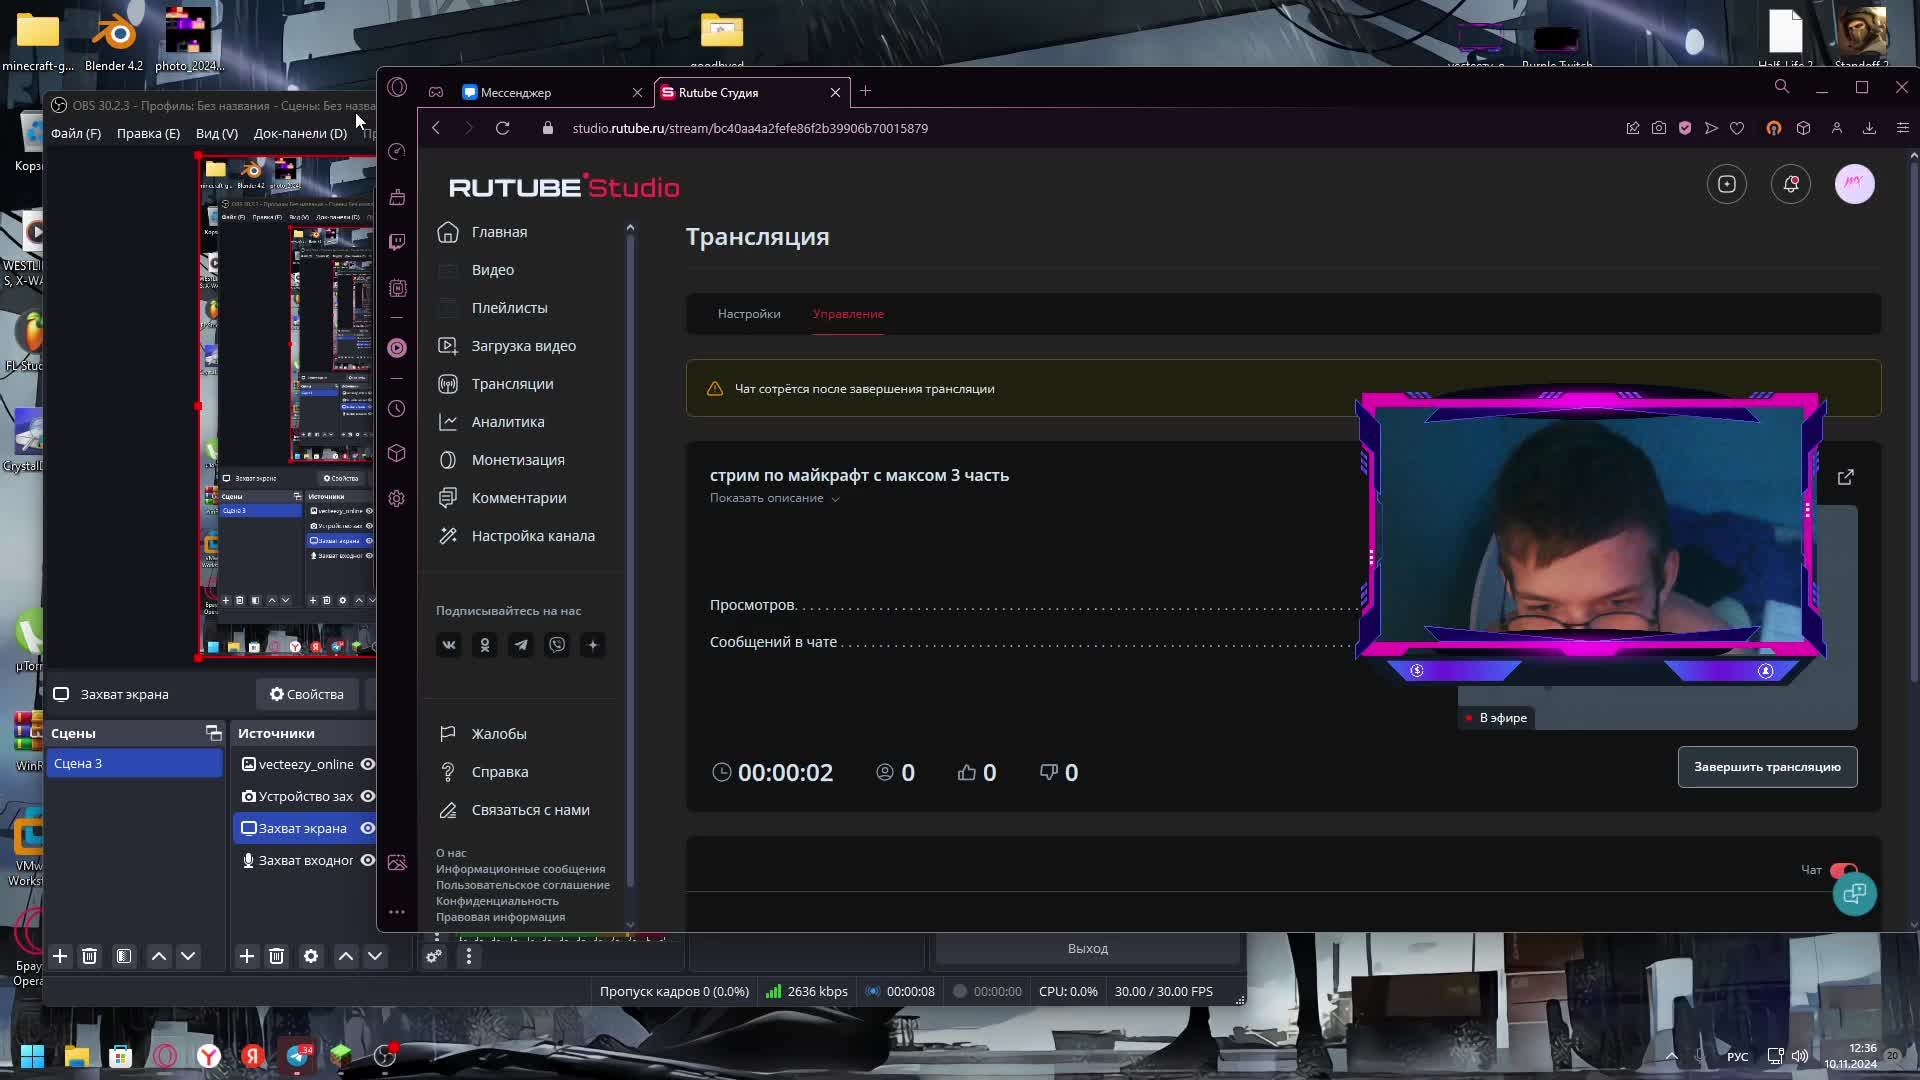Open Opera sidebar settings gear
Image resolution: width=1920 pixels, height=1080 pixels.
(397, 498)
